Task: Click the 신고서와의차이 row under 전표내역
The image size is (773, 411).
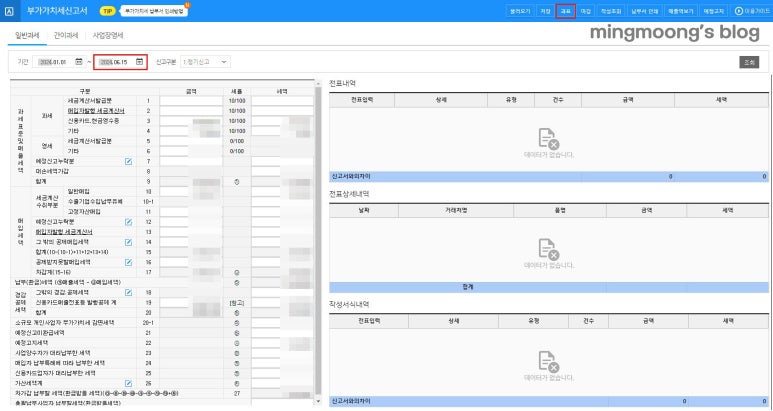Action: [x=549, y=176]
